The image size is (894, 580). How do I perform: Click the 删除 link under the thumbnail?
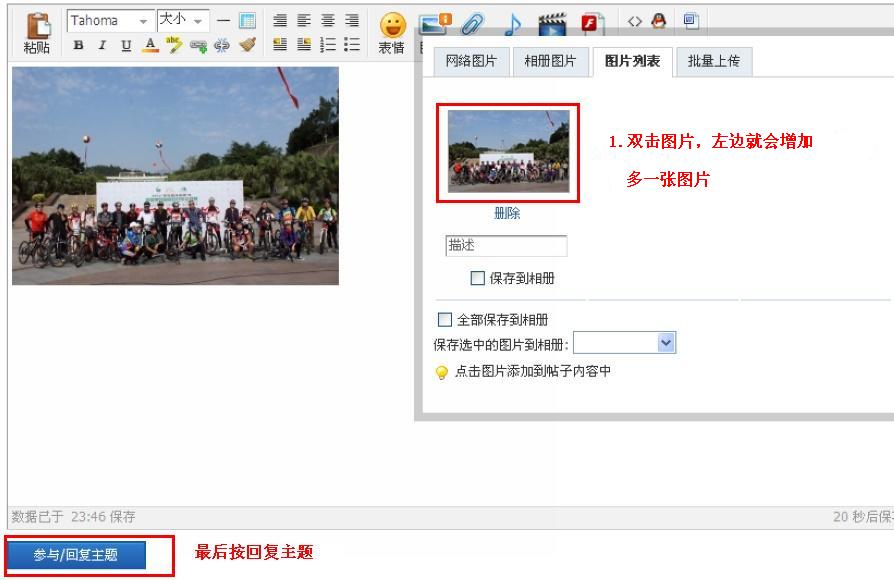507,214
